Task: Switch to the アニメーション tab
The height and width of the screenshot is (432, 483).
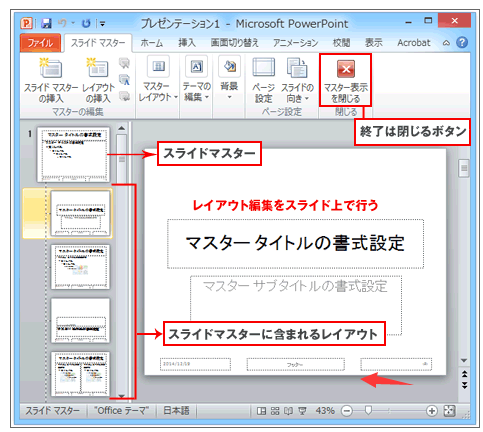Action: tap(296, 43)
